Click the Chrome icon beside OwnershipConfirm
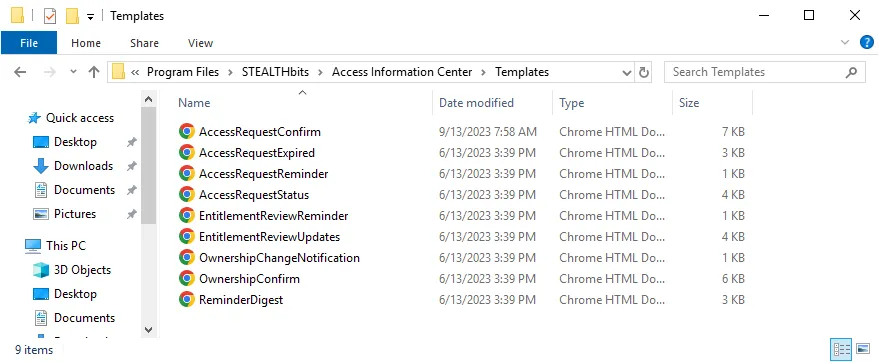This screenshot has height=362, width=879. [187, 279]
